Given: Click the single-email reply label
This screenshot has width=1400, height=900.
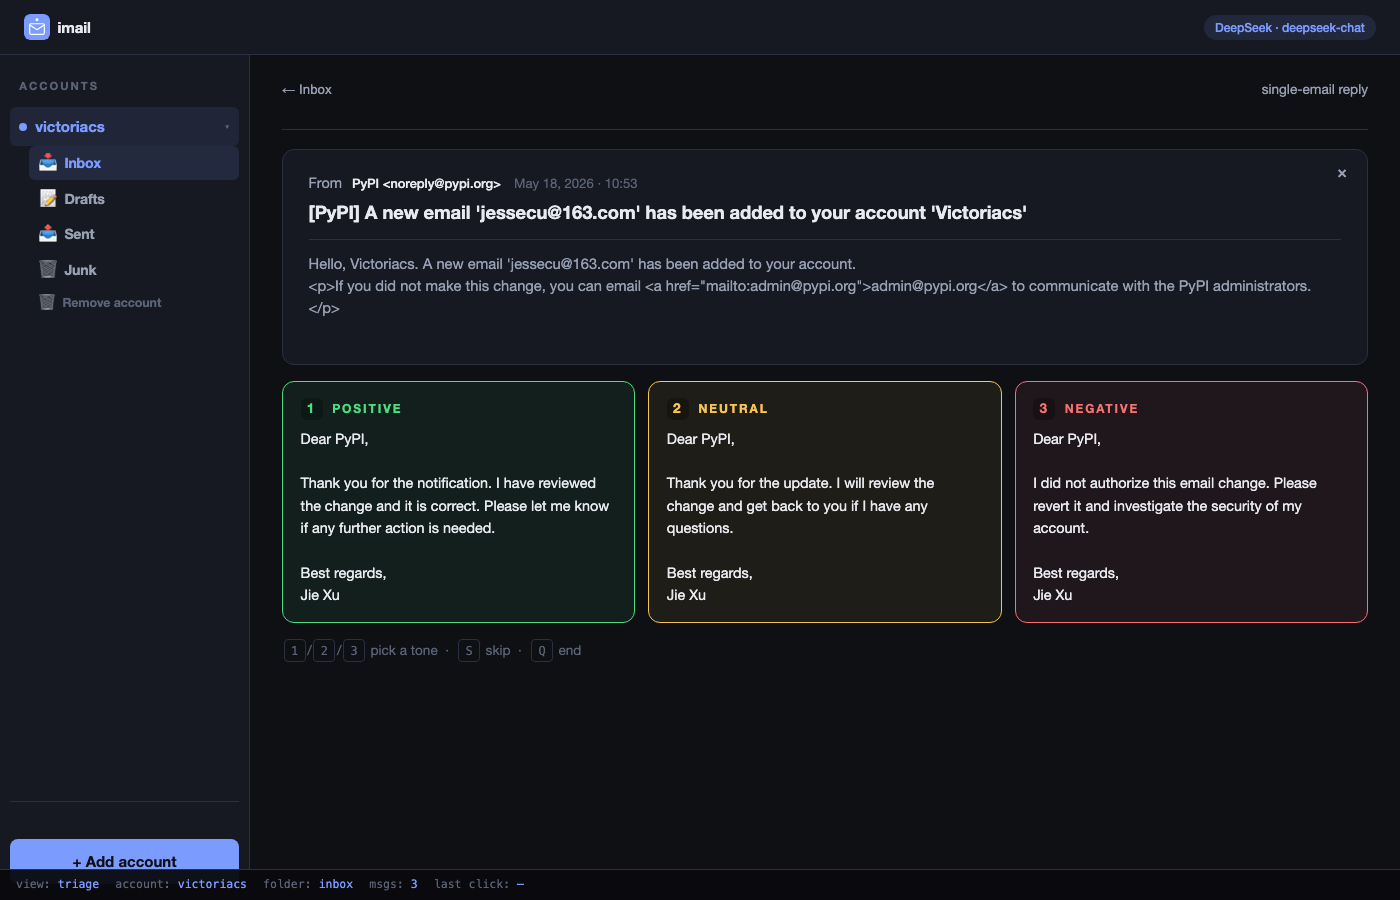Looking at the screenshot, I should click(1314, 90).
